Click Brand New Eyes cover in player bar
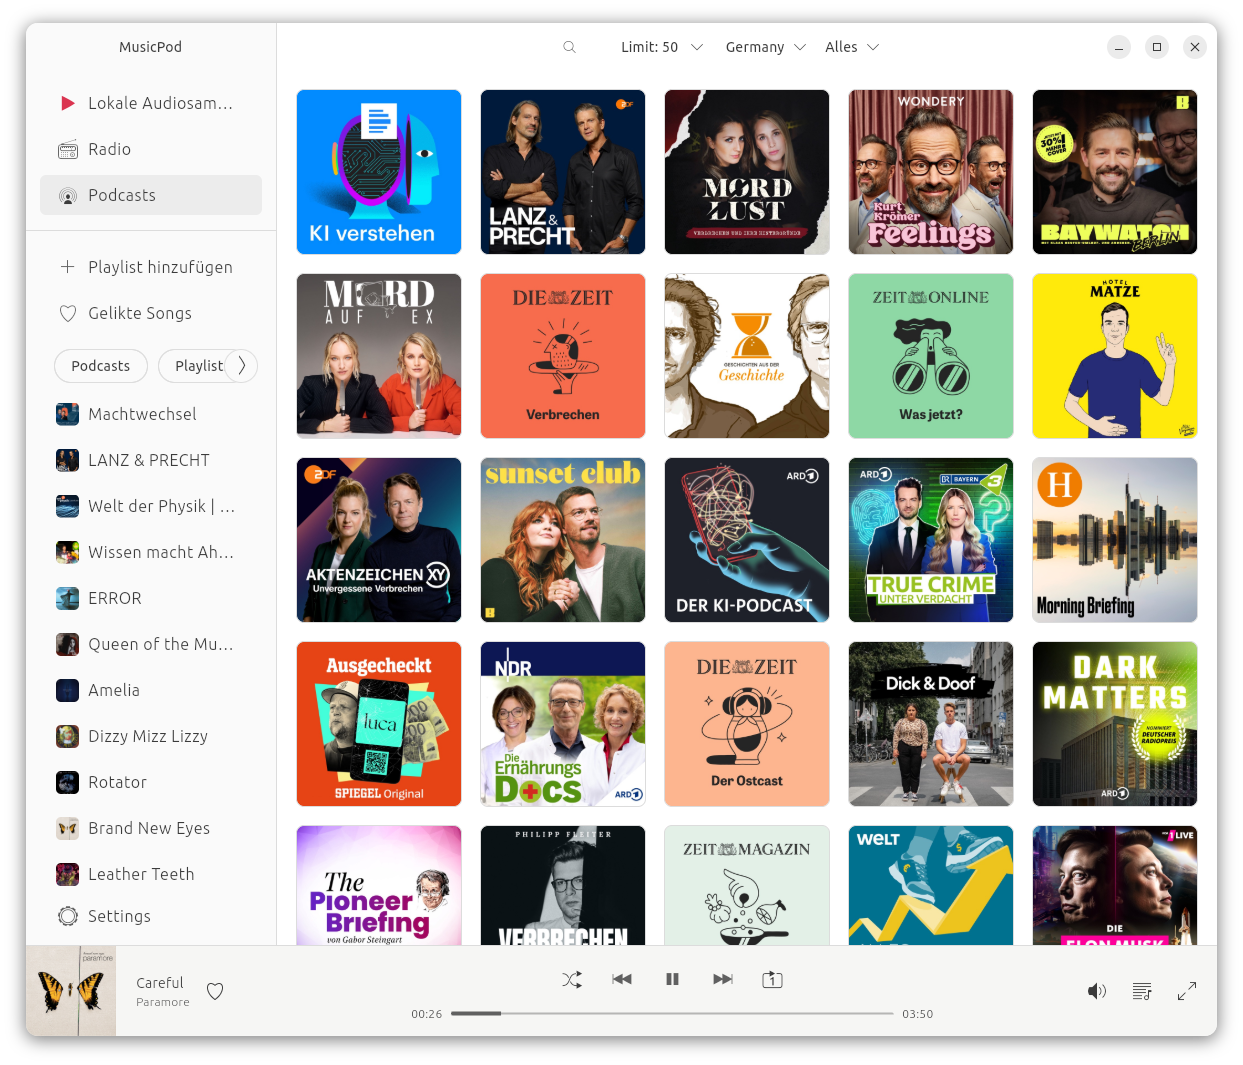The width and height of the screenshot is (1243, 1065). coord(71,991)
